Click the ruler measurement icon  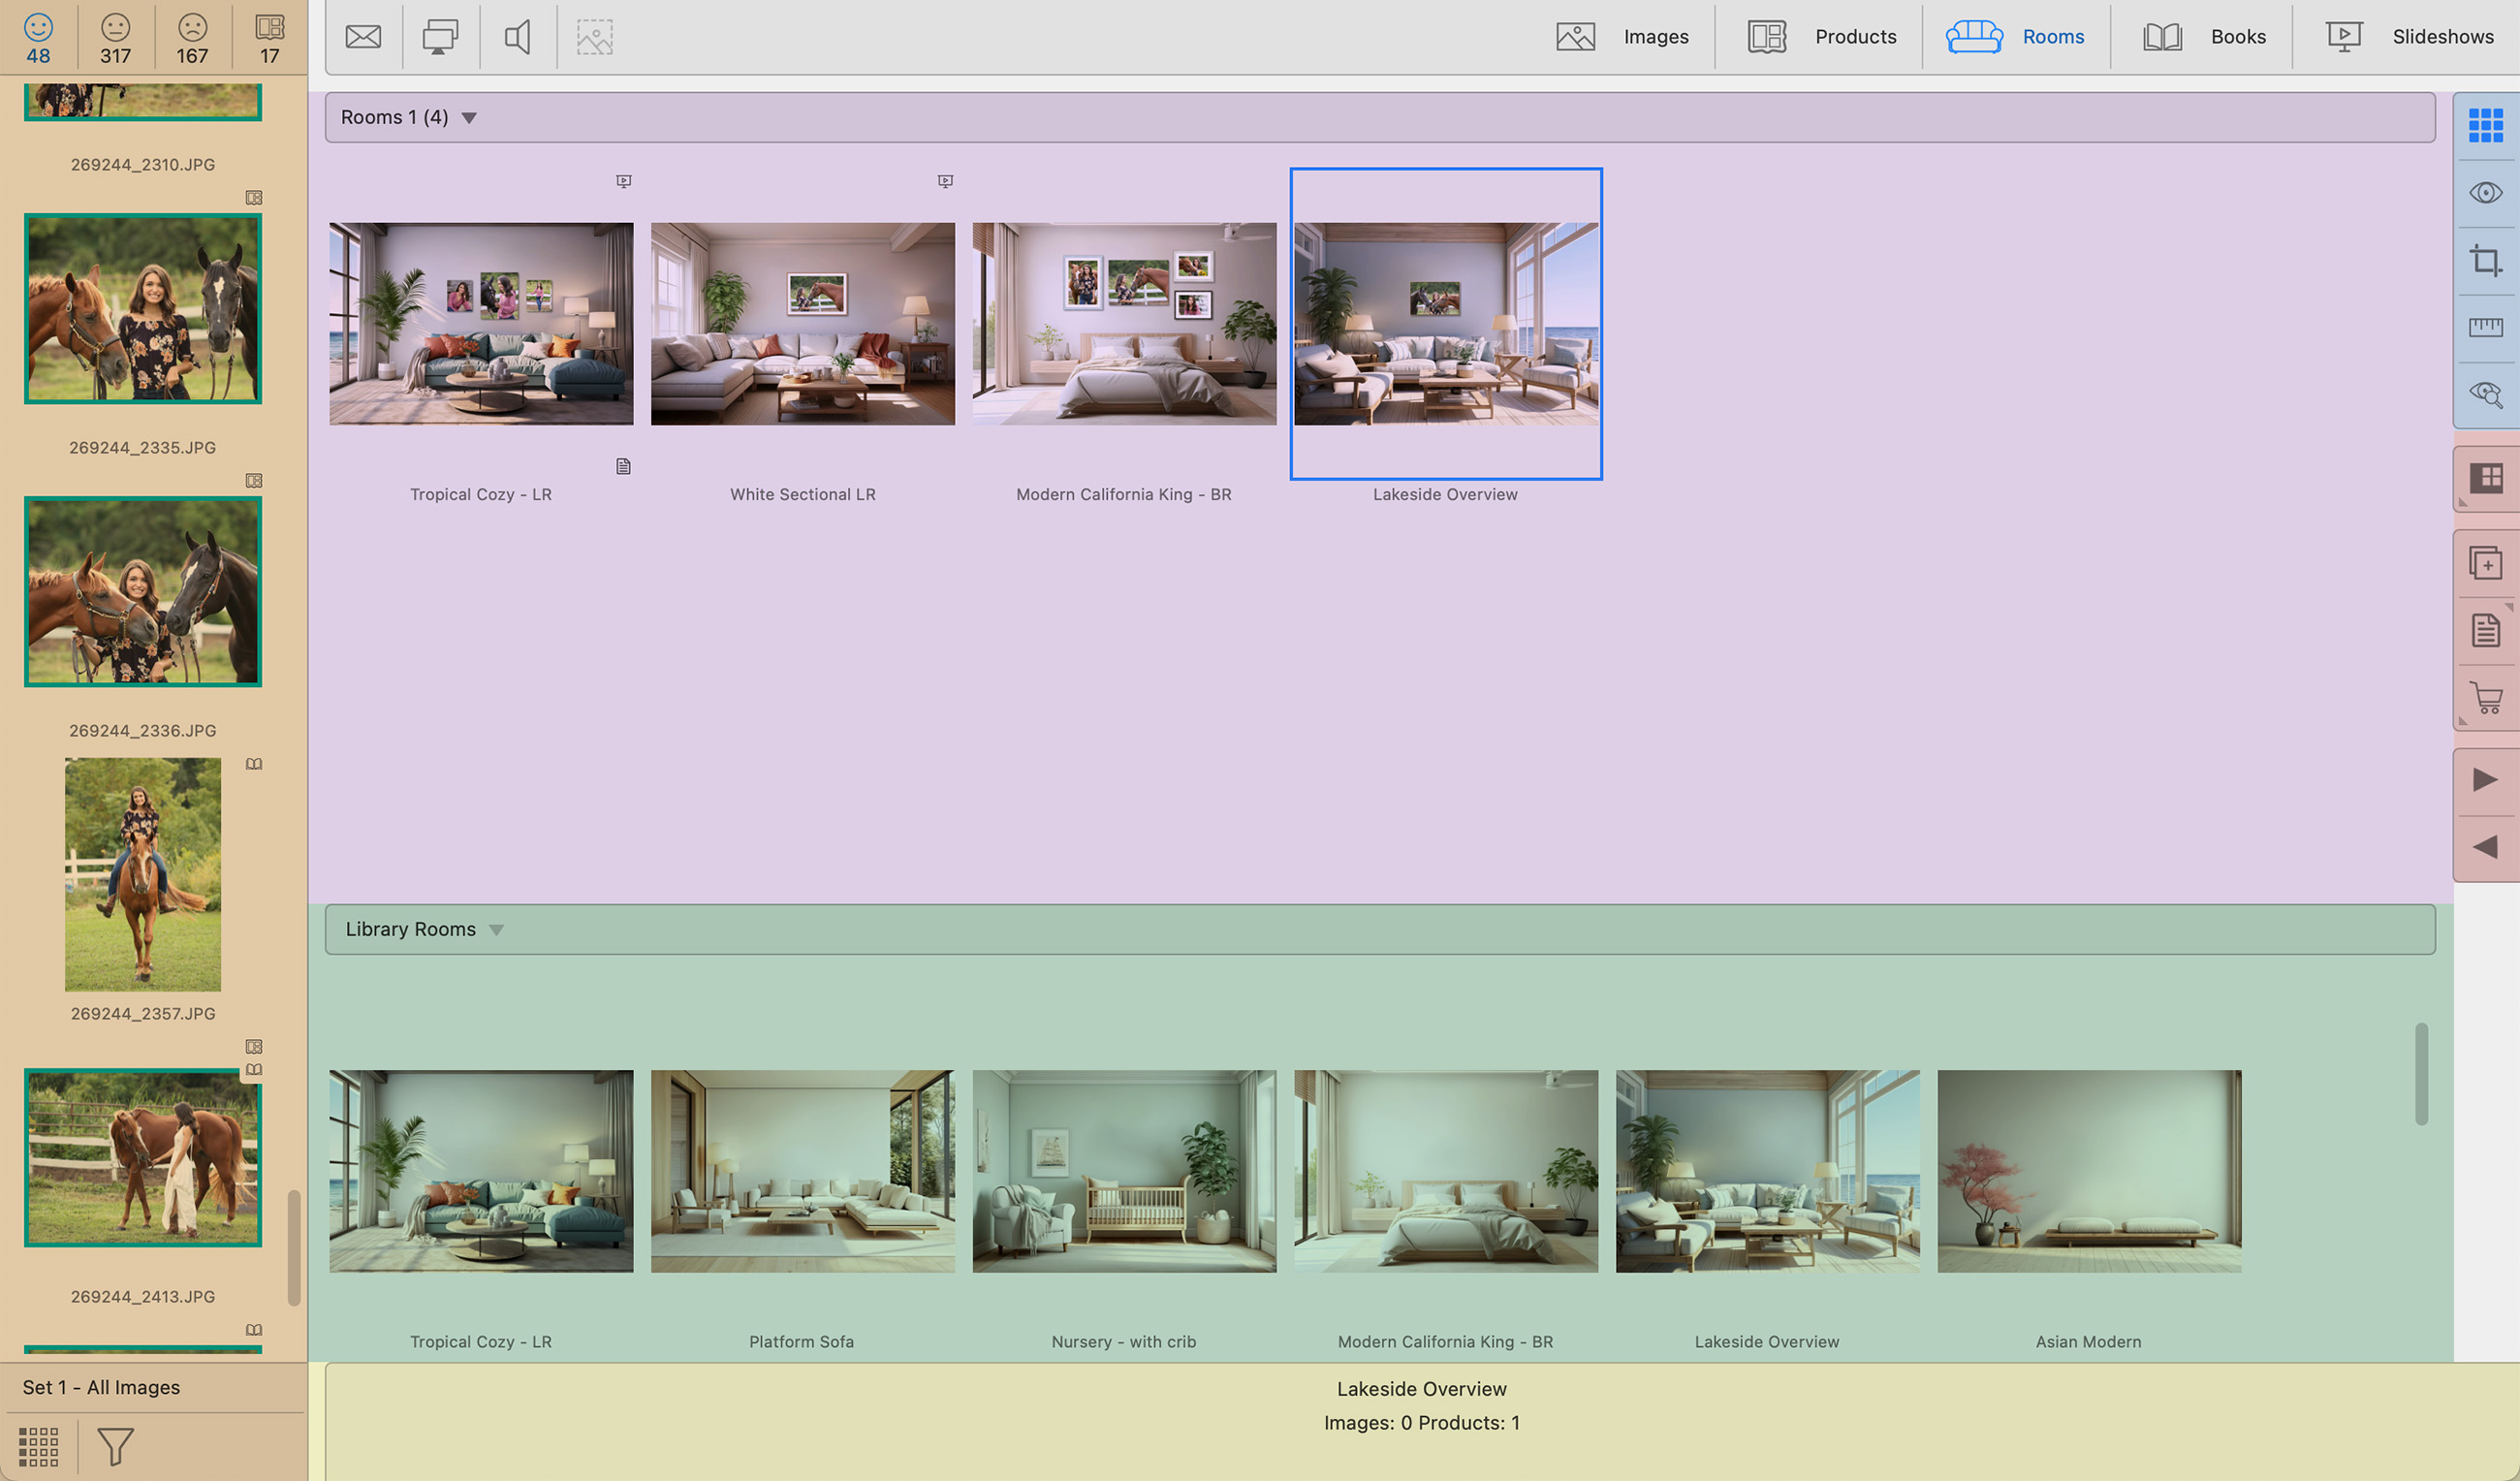point(2485,327)
